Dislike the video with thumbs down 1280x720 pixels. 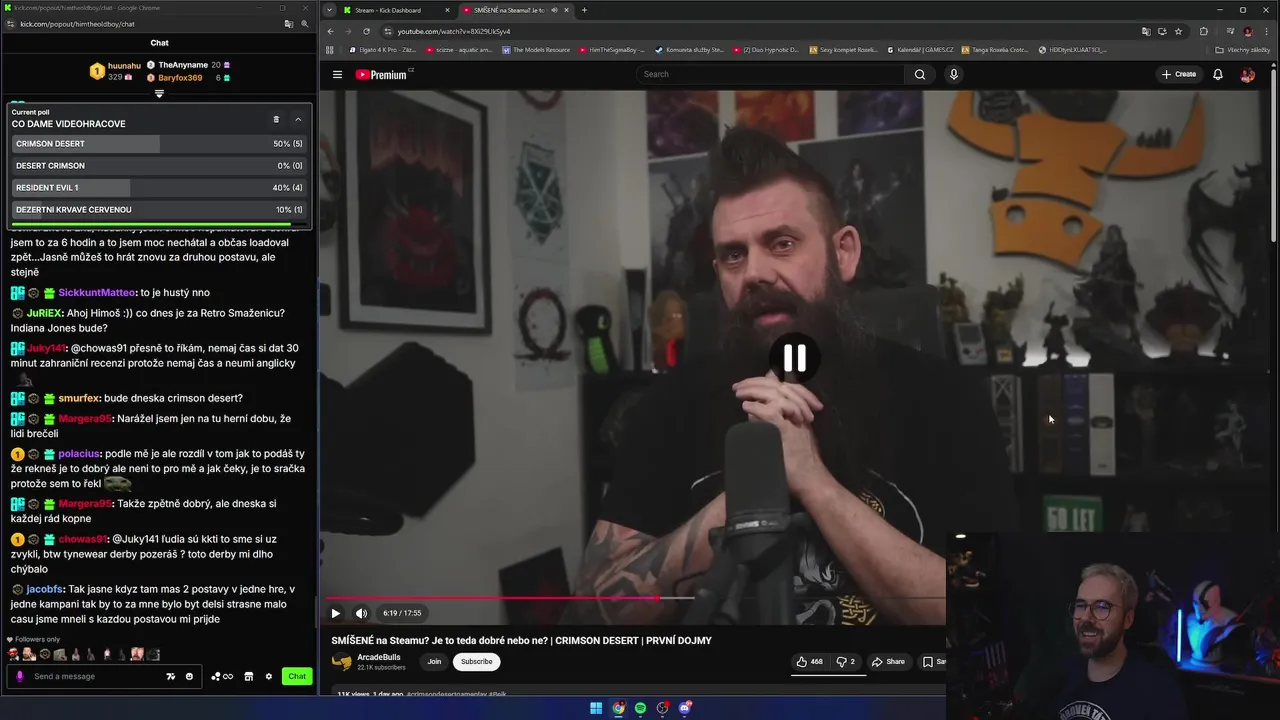[x=846, y=661]
